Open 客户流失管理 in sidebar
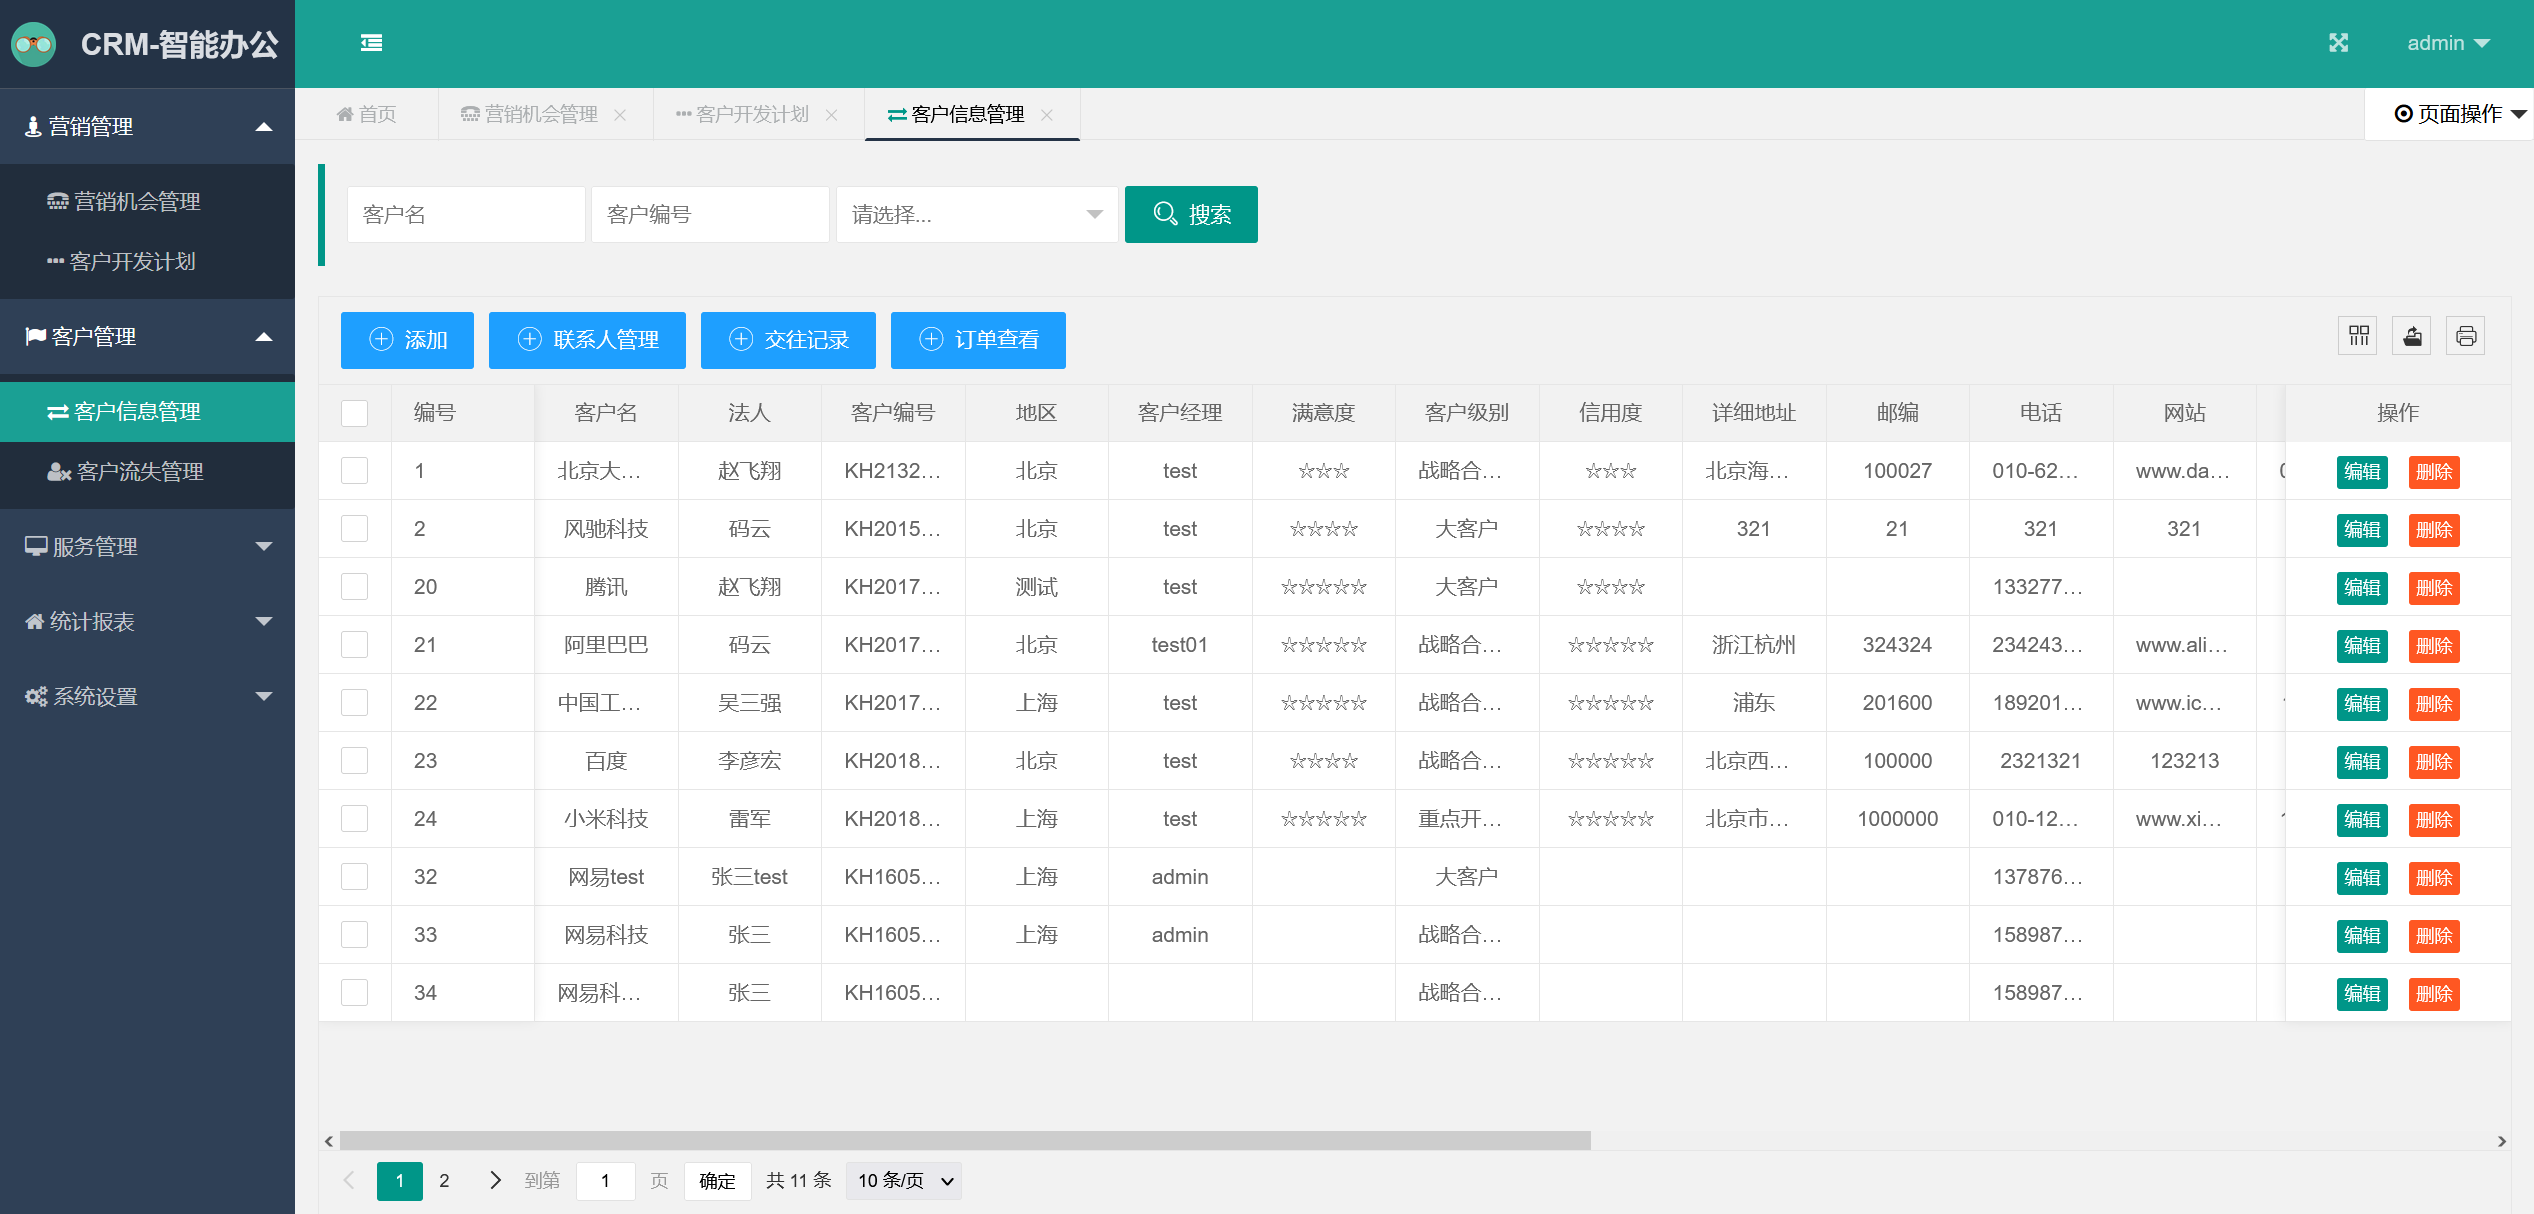 (x=140, y=471)
